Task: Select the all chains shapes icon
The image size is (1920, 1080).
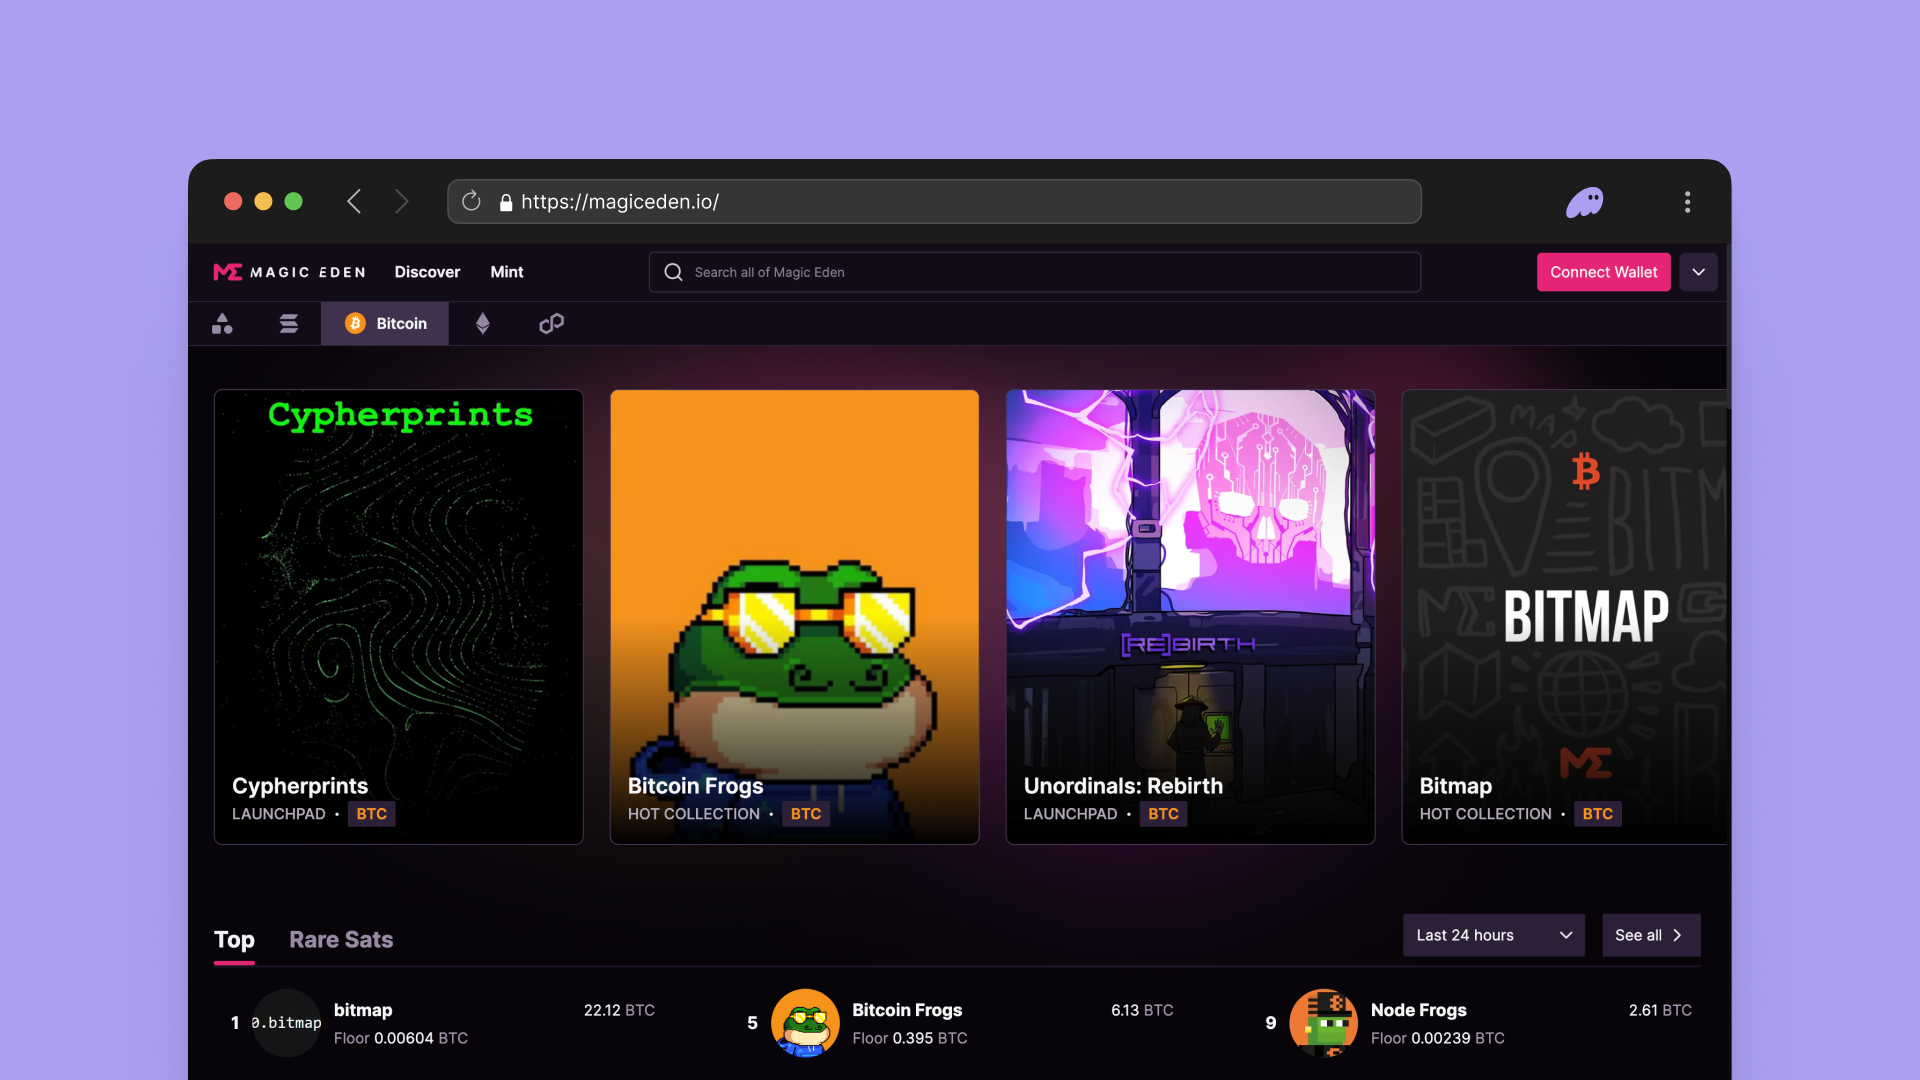Action: coord(222,324)
